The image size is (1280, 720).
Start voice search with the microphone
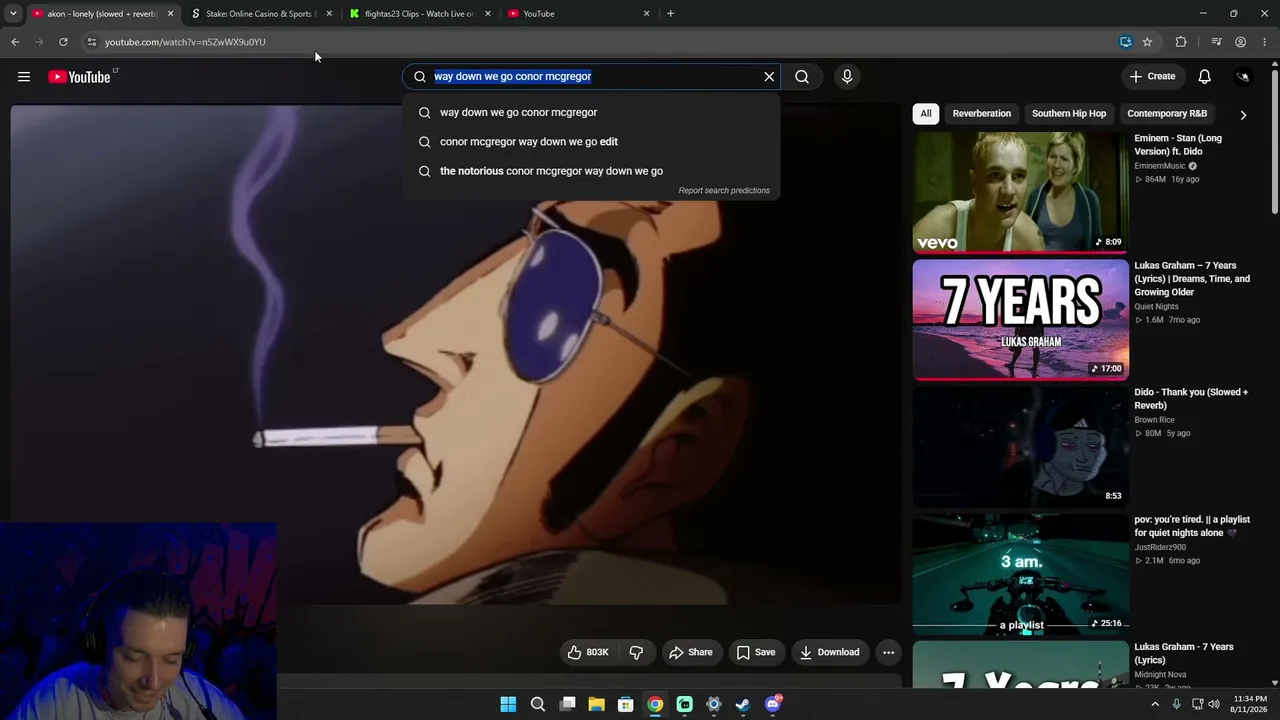847,76
